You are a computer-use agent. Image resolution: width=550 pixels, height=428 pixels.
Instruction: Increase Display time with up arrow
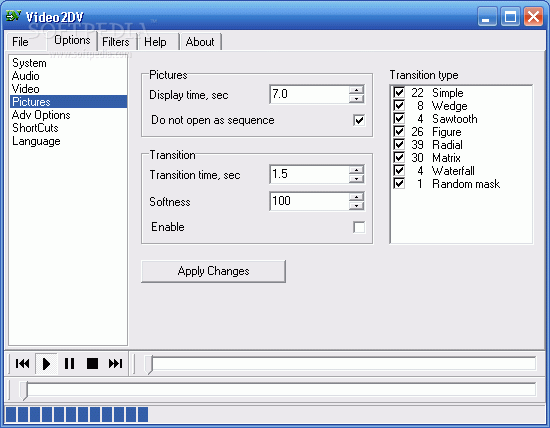tap(356, 90)
